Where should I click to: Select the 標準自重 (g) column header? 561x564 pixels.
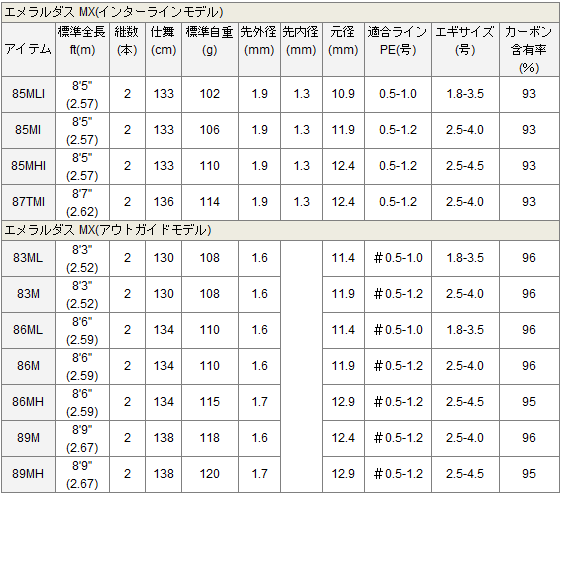(210, 49)
